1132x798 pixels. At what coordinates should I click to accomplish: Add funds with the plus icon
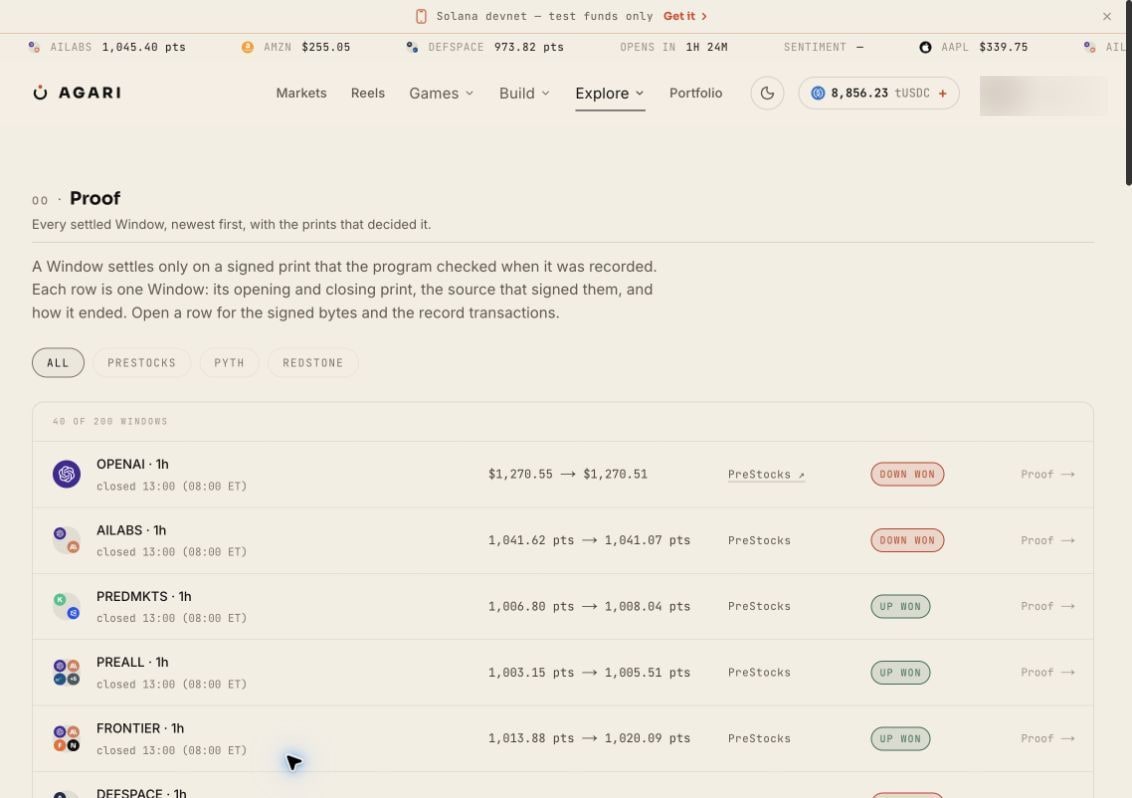pyautogui.click(x=942, y=93)
